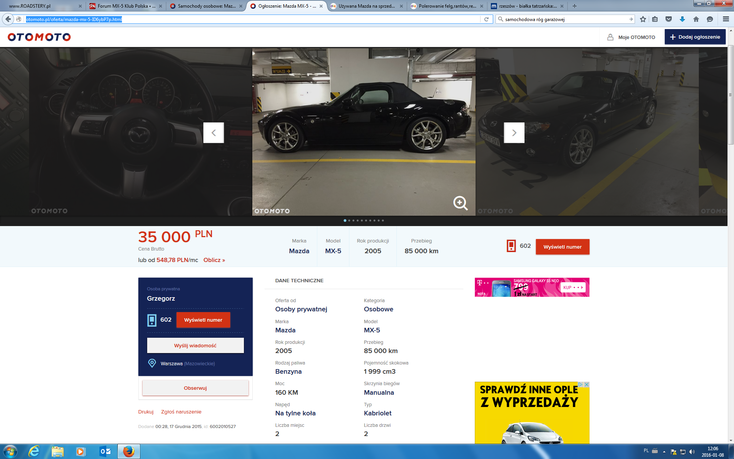Open the Windows Start menu
Viewport: 734px width, 459px height.
(x=10, y=452)
